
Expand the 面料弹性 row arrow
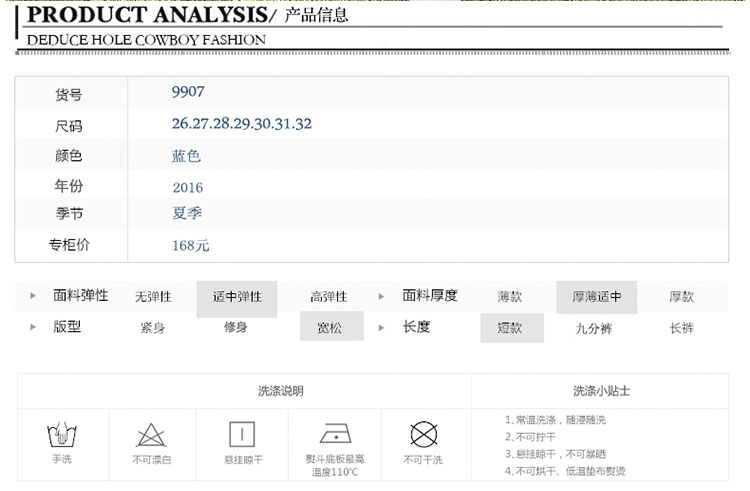(33, 296)
